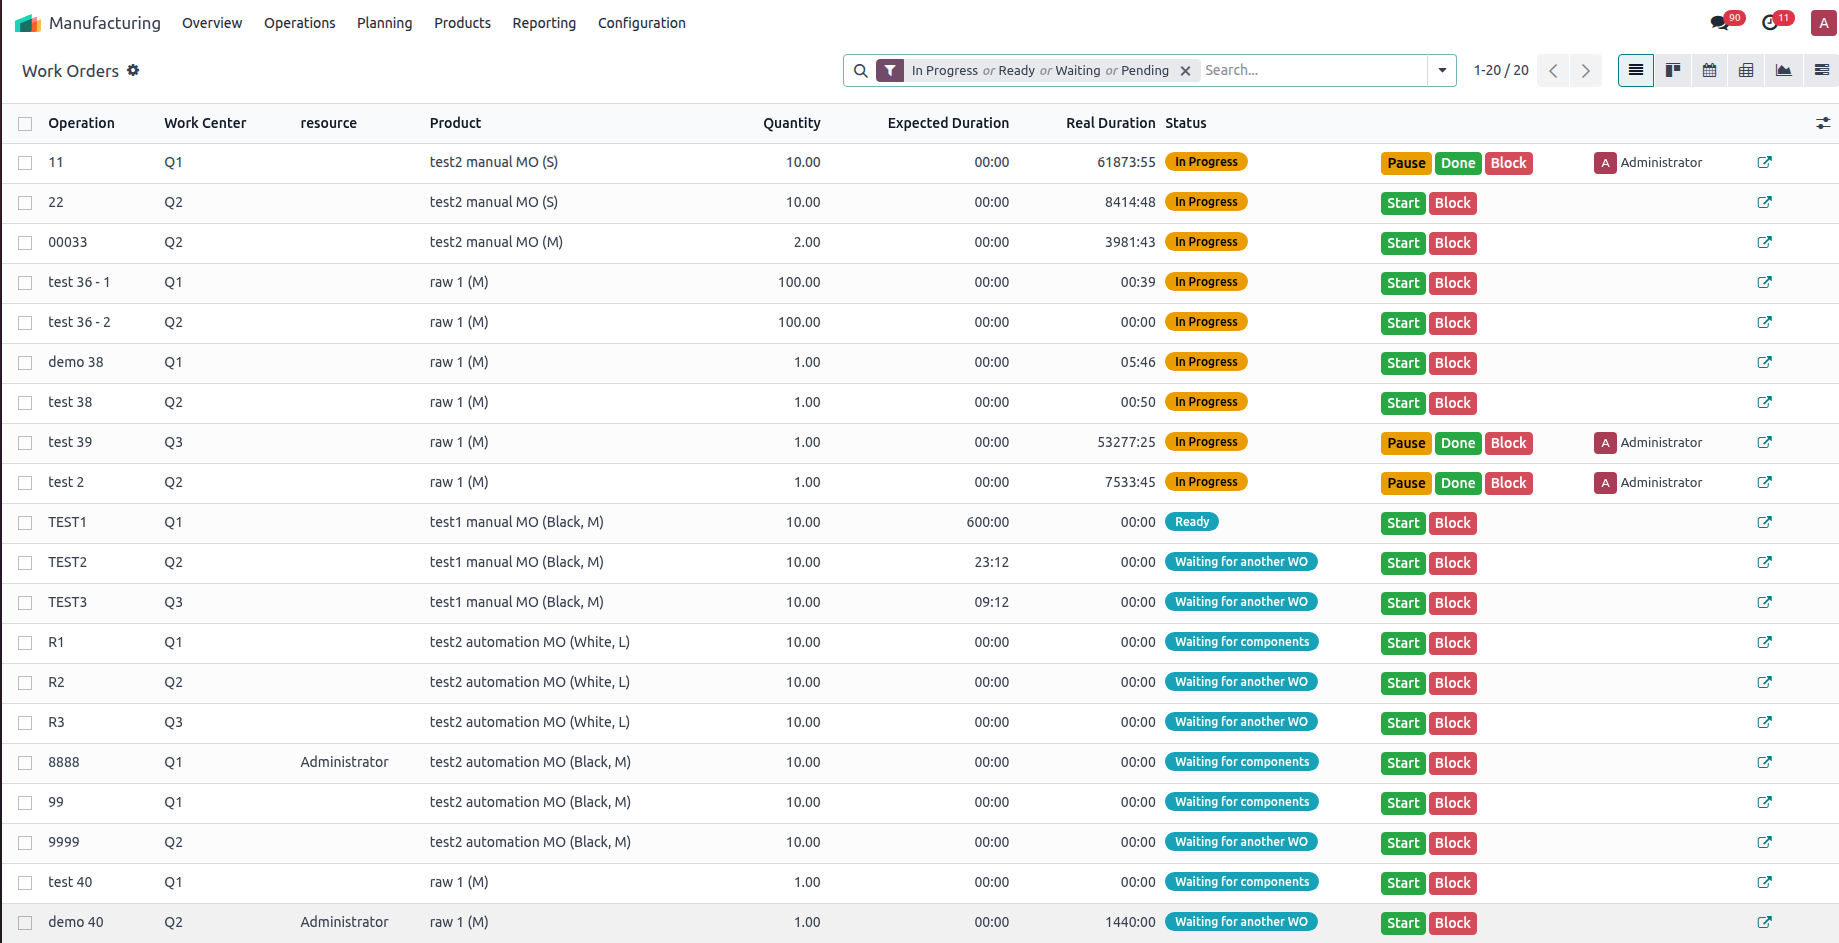This screenshot has width=1839, height=943.
Task: Select all rows with header checkbox
Action: [x=25, y=124]
